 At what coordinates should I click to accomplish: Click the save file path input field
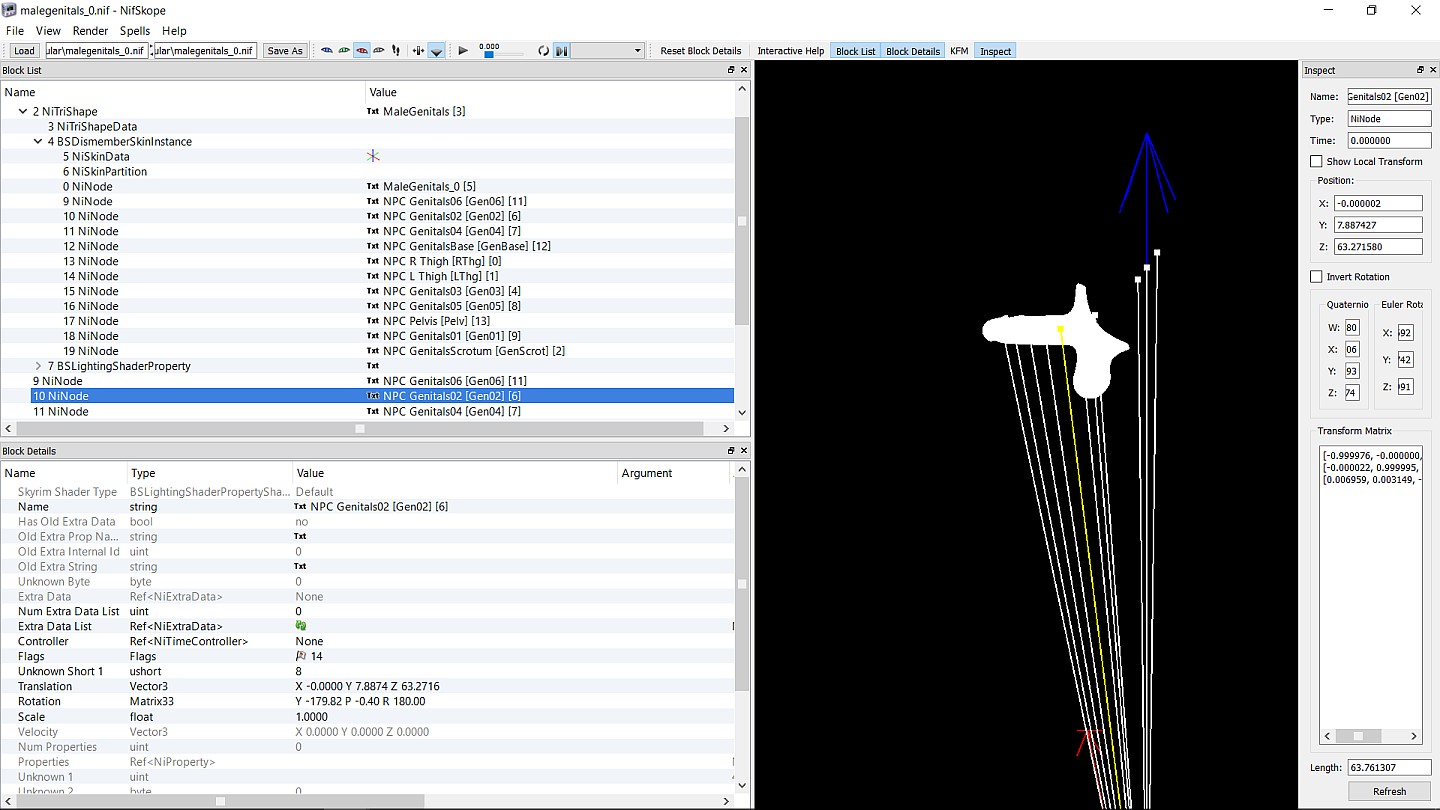pyautogui.click(x=205, y=51)
